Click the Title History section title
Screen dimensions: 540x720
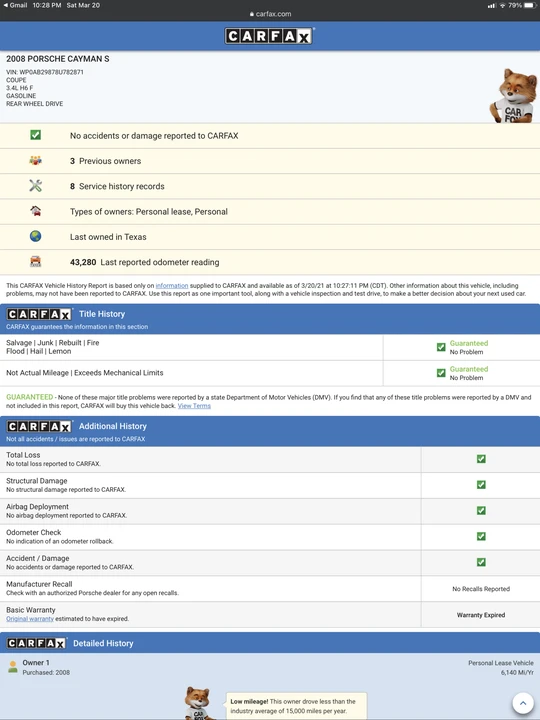(102, 314)
